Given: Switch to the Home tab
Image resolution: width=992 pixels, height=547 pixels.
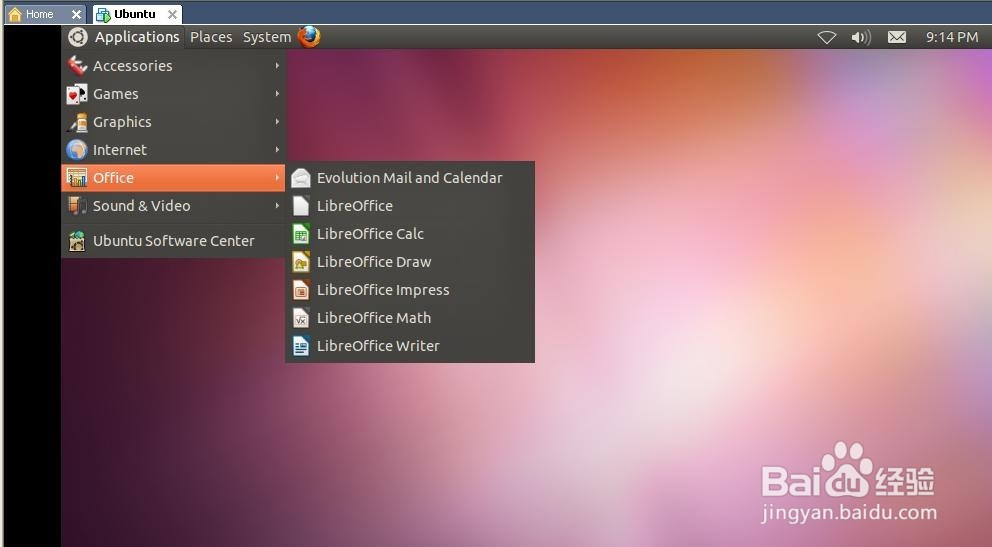Looking at the screenshot, I should 46,14.
